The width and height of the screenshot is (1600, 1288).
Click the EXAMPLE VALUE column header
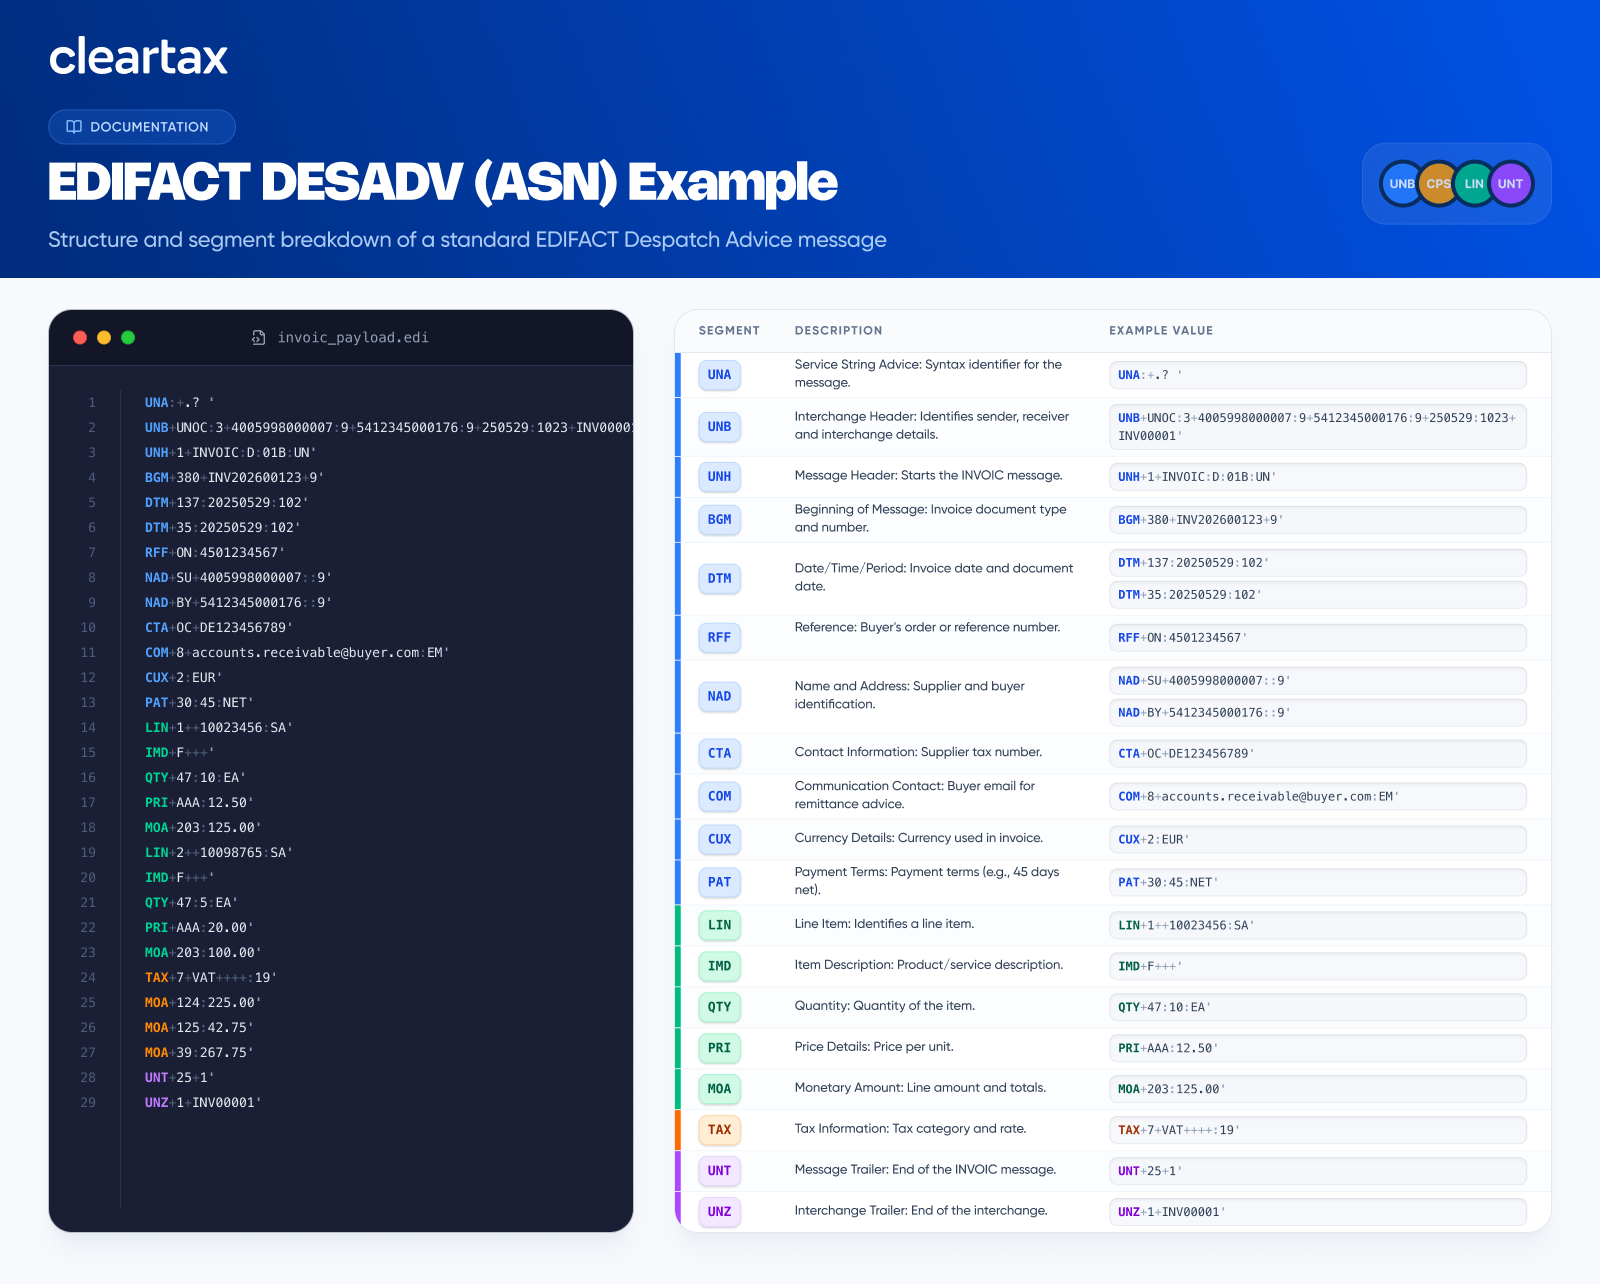tap(1161, 331)
